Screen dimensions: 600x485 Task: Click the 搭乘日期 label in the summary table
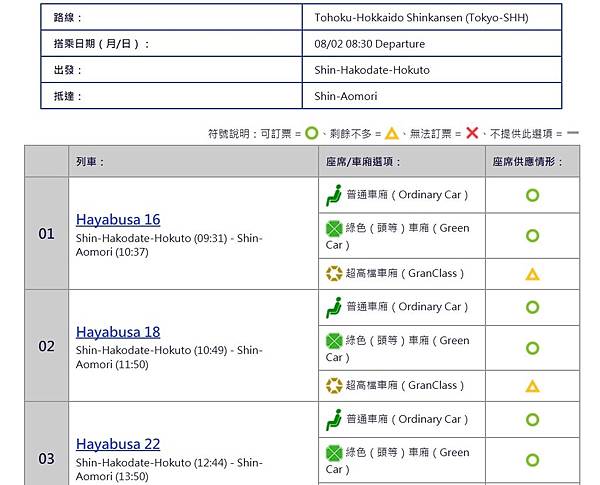(101, 44)
